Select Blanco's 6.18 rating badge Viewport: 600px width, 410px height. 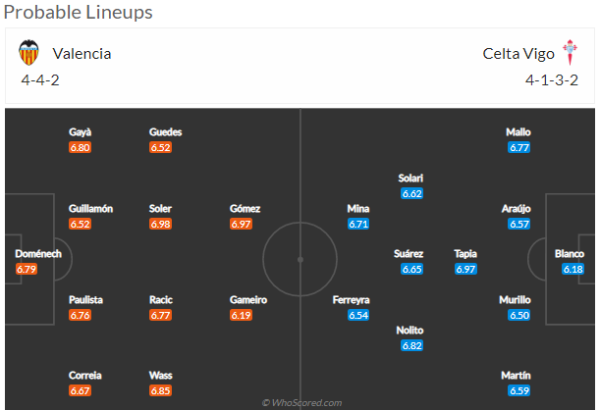coord(573,269)
